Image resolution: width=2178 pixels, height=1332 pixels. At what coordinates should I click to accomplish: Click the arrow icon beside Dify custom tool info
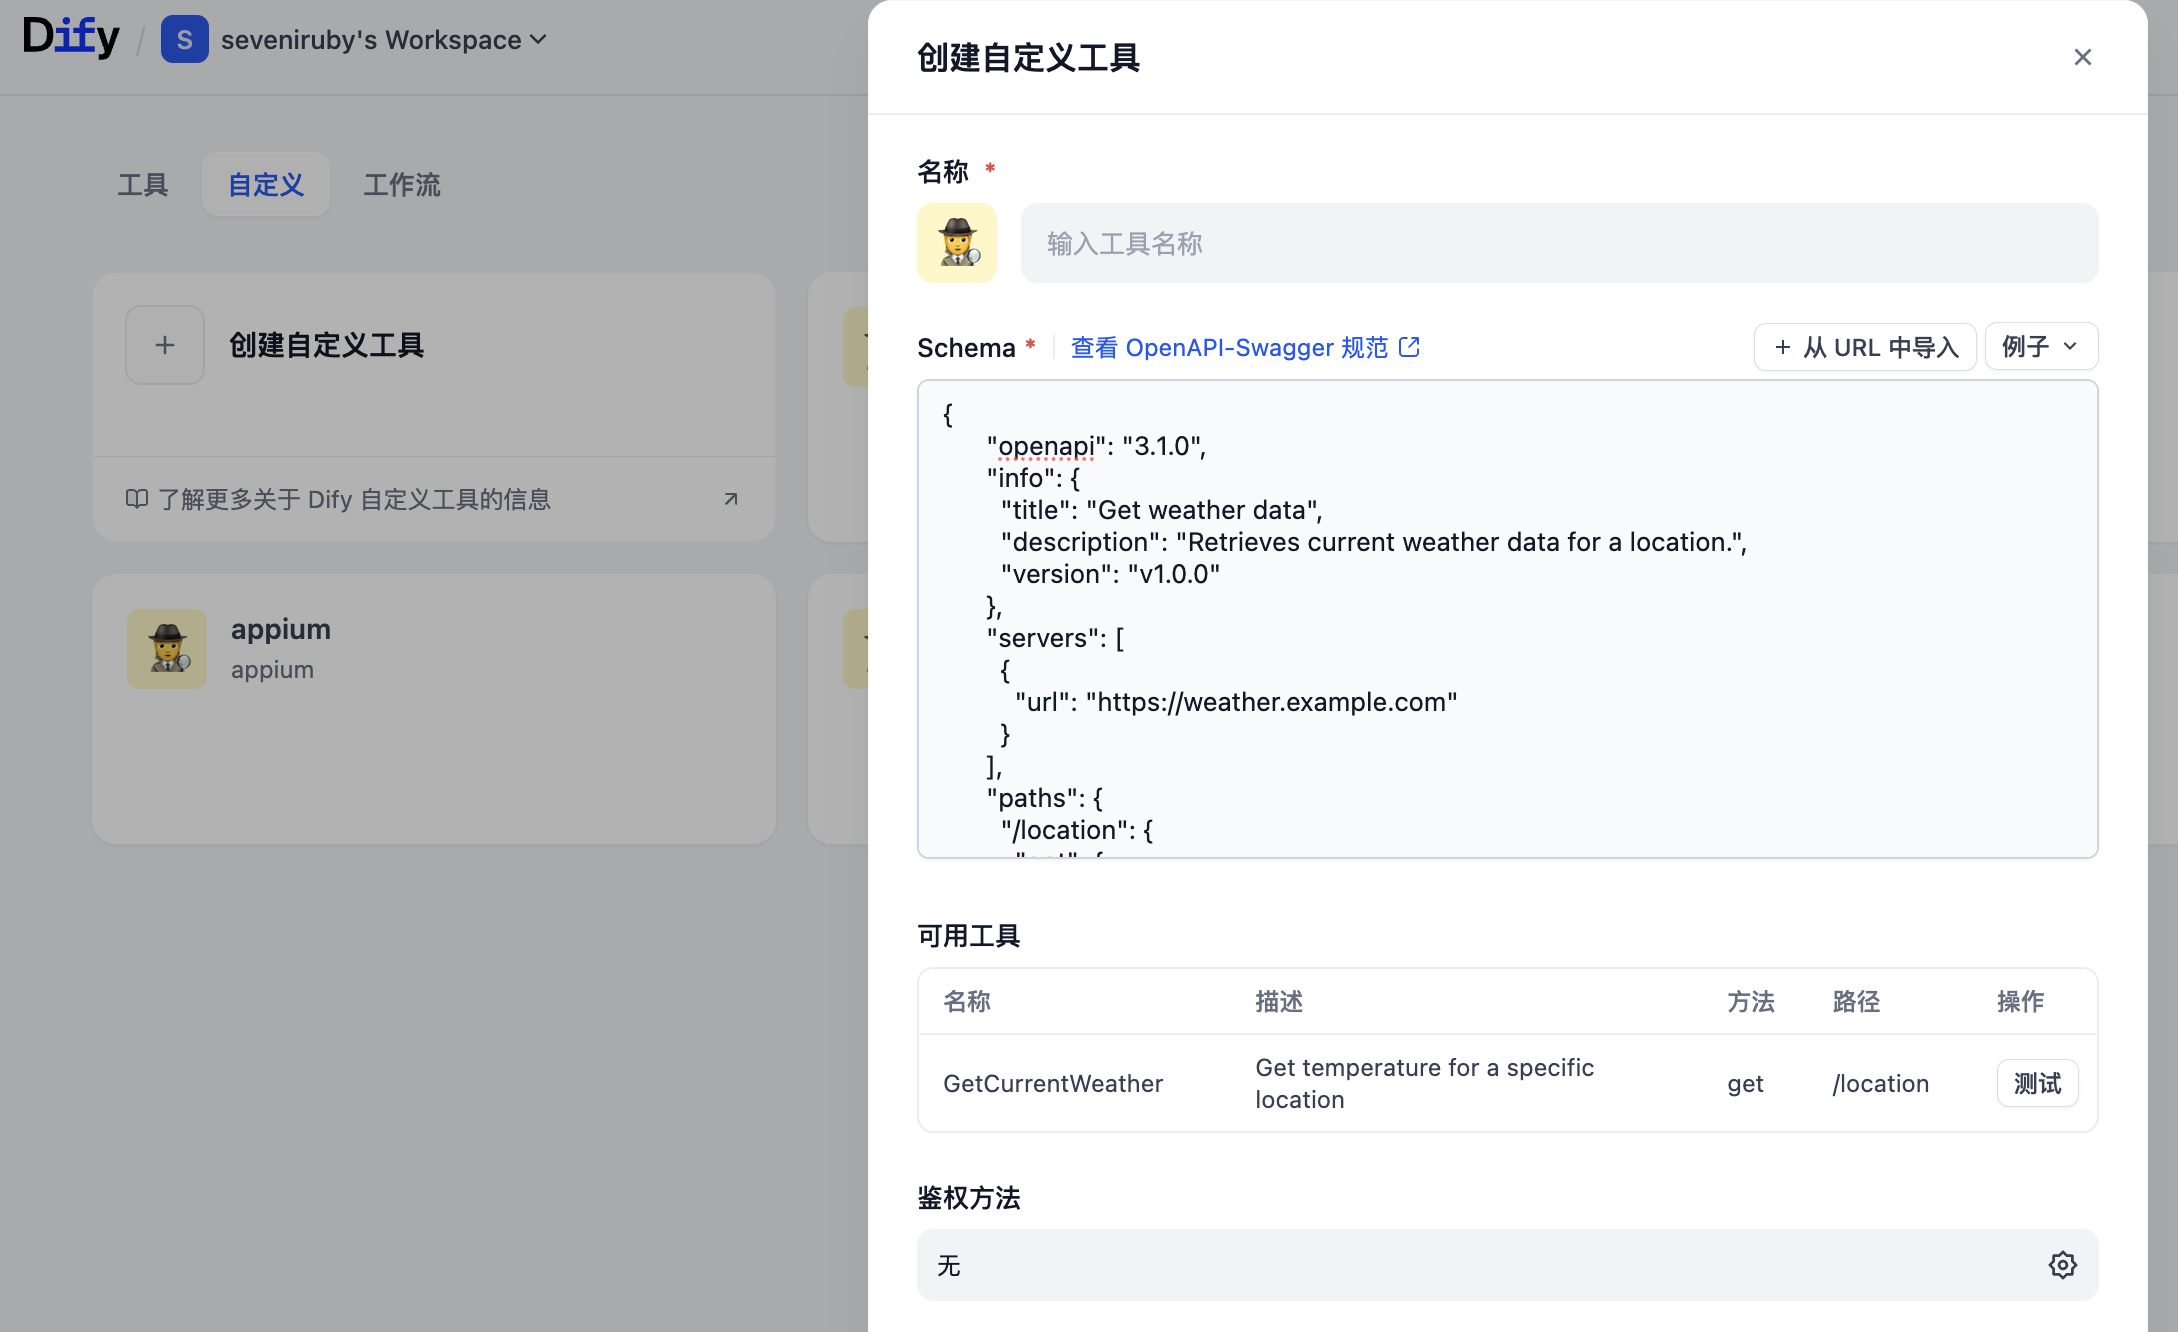(x=731, y=499)
